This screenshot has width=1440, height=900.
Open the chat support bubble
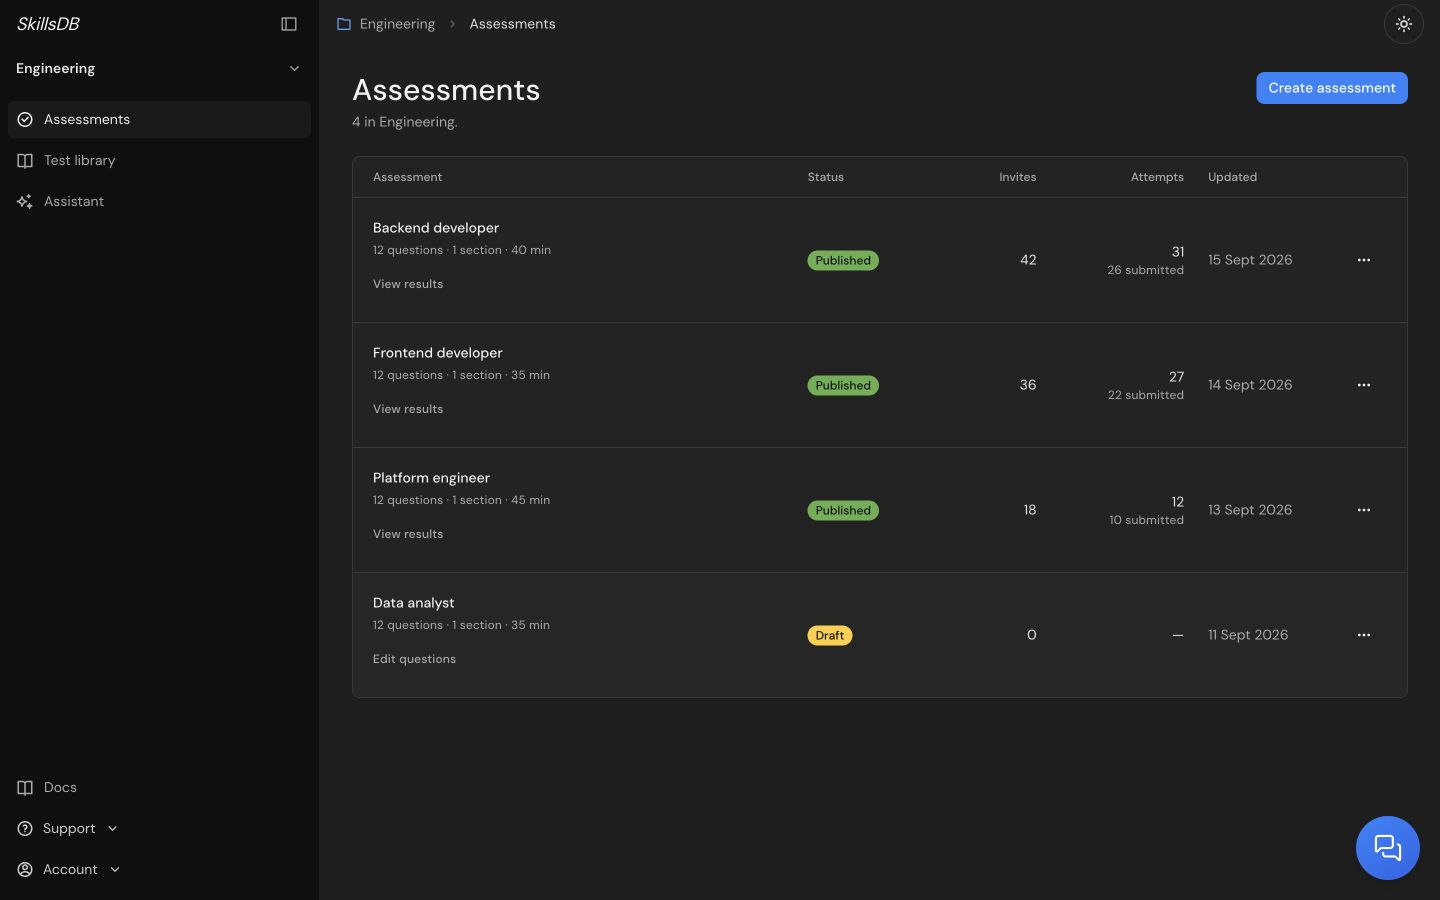(1387, 848)
